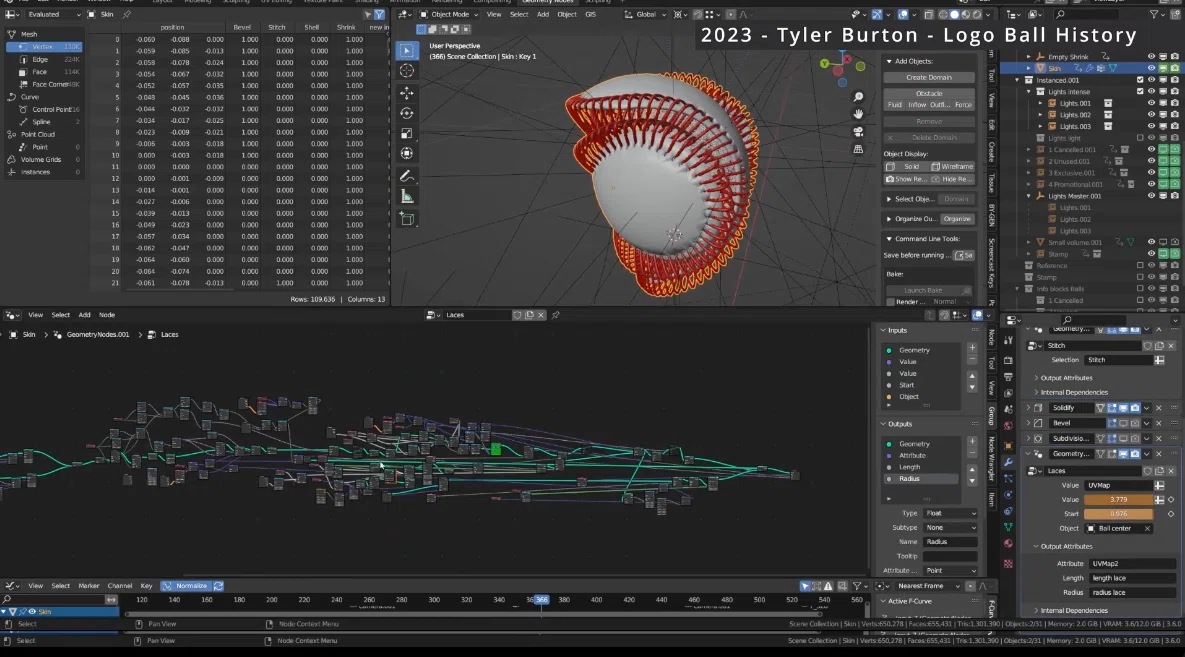
Task: Open the timeline Marker menu
Action: click(x=88, y=586)
